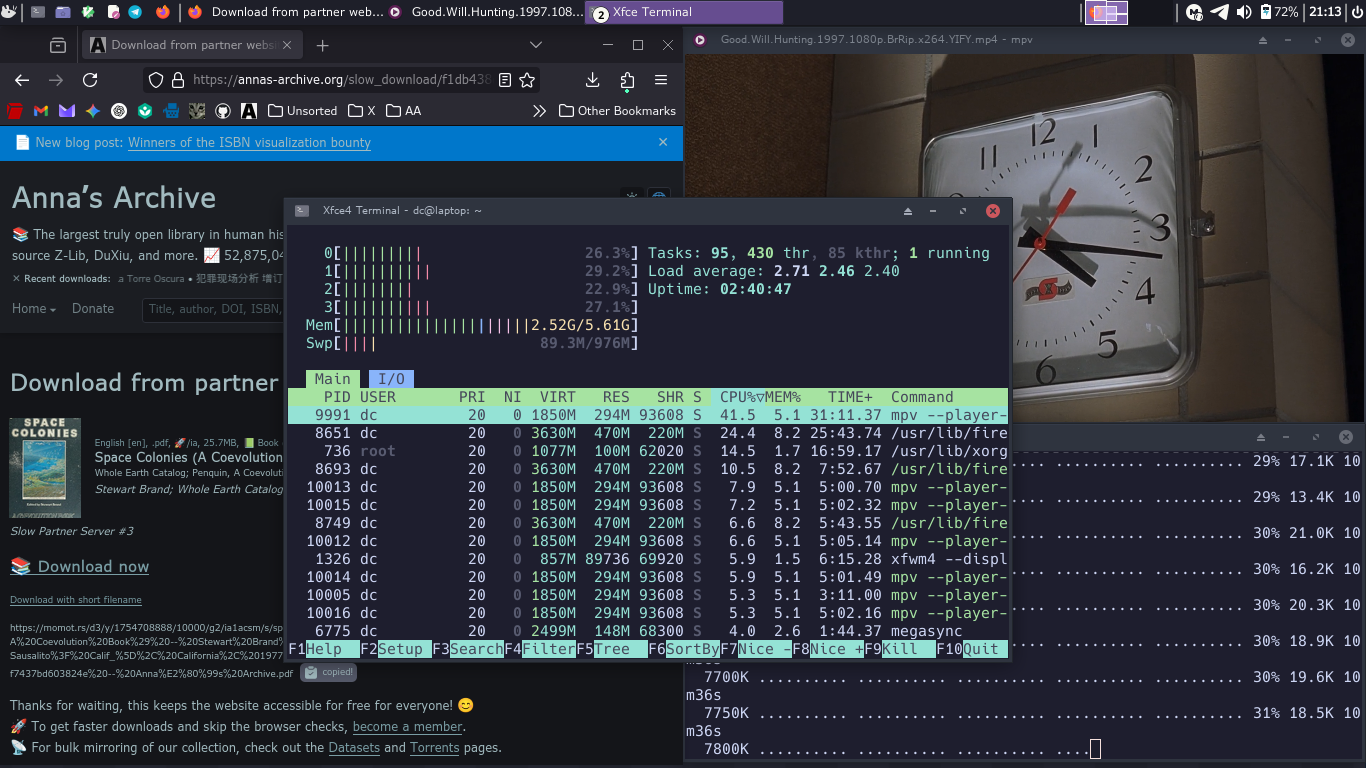Select the megasync process row
This screenshot has height=768, width=1366.
tap(648, 631)
